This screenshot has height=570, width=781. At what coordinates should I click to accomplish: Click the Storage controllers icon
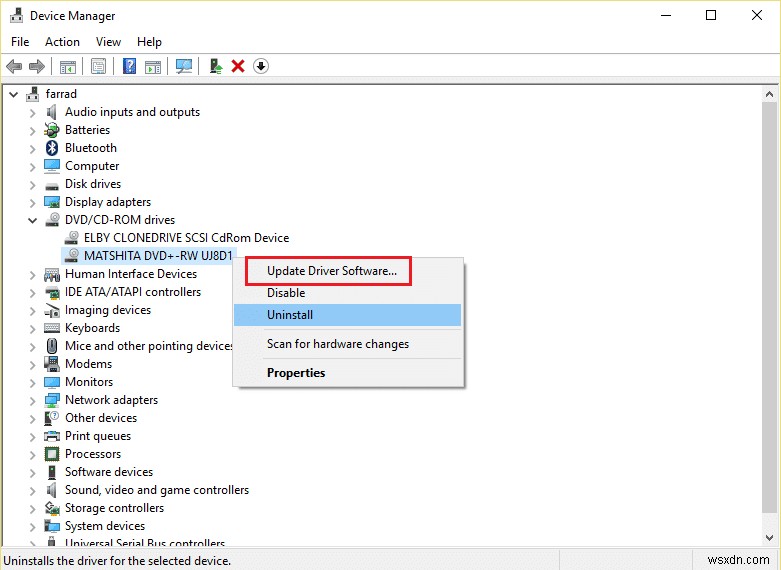point(52,508)
